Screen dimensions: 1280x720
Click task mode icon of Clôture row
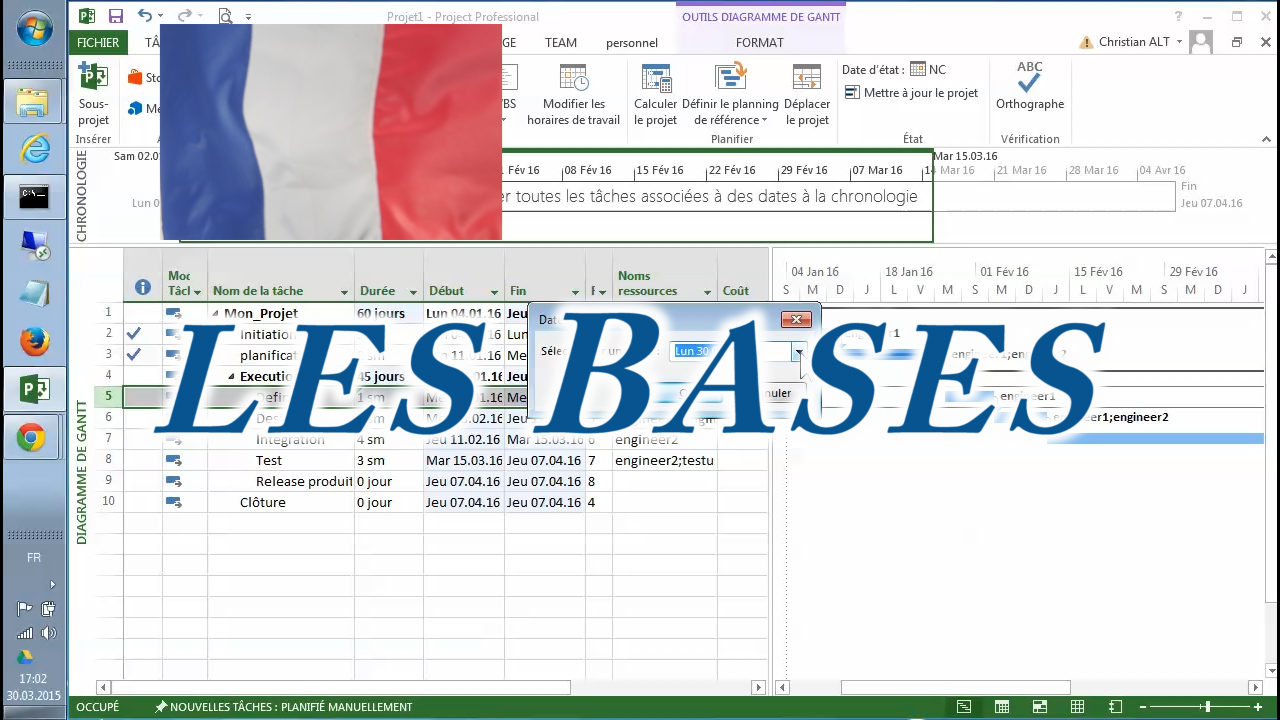(x=173, y=502)
